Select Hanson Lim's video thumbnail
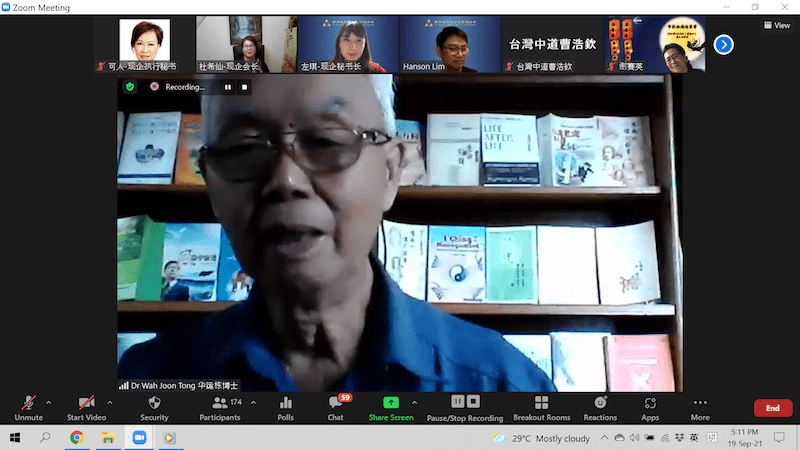The width and height of the screenshot is (800, 450). pos(450,44)
